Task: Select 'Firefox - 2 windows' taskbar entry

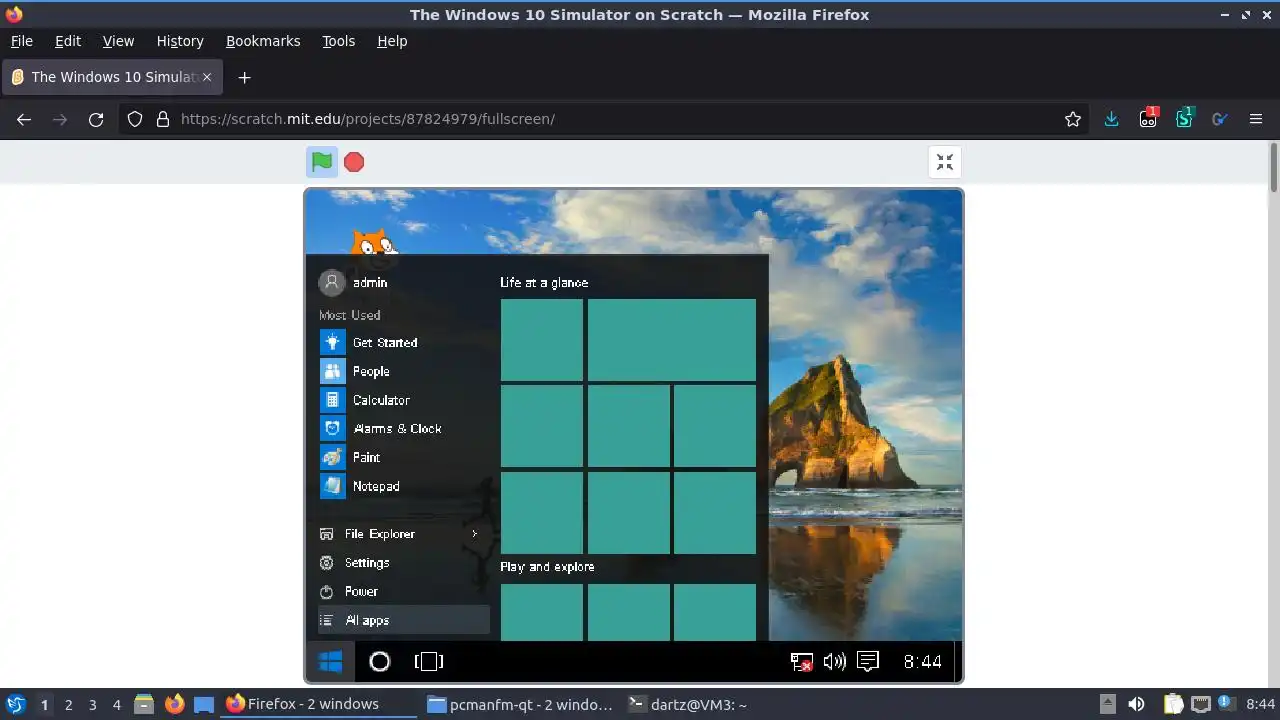Action: click(x=320, y=704)
